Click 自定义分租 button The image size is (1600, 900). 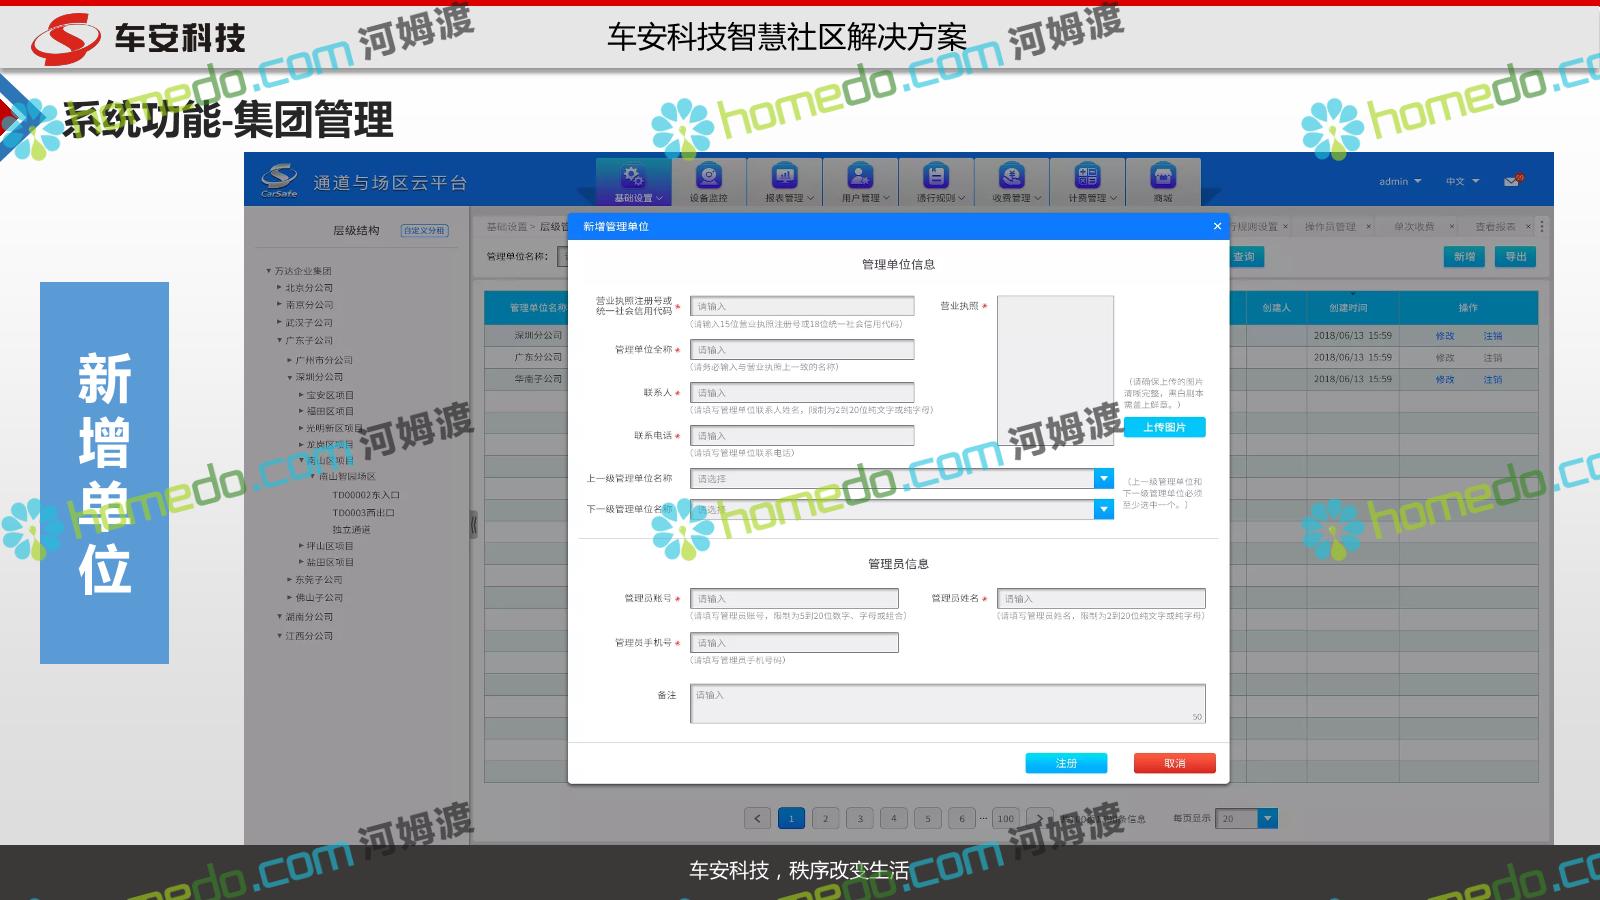(x=424, y=230)
